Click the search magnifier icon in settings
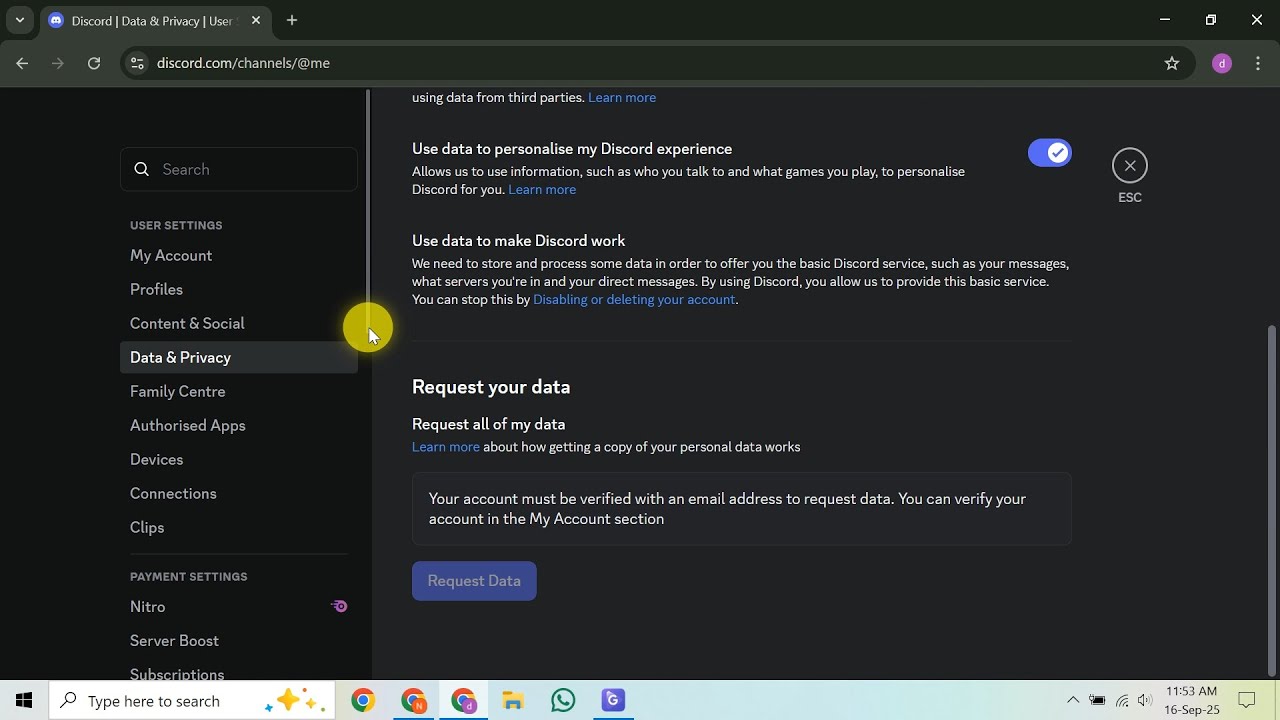The image size is (1280, 720). click(142, 169)
